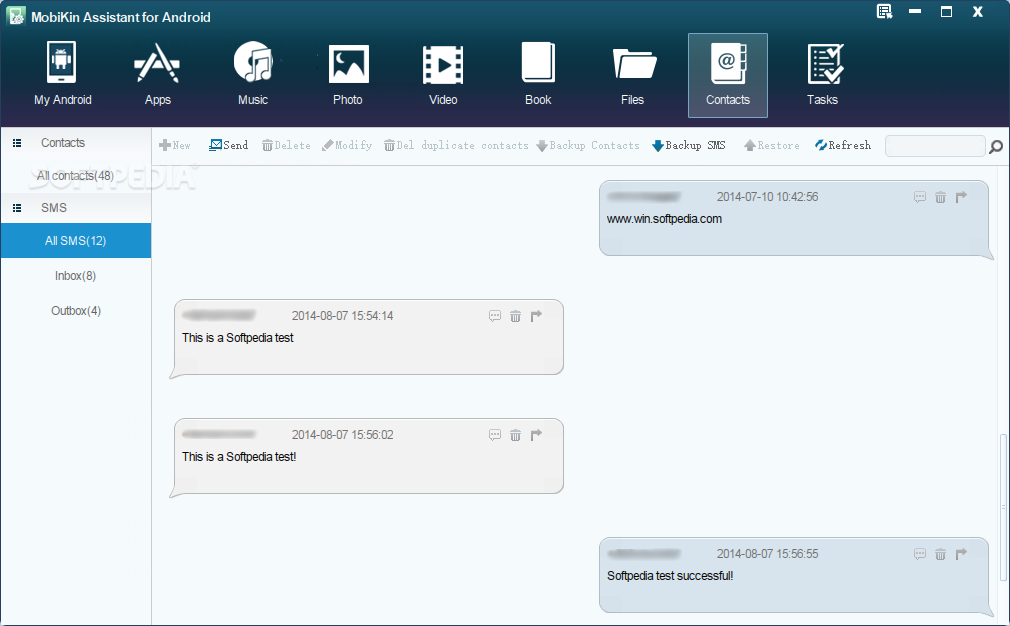Trash icon on 15:54:14 message

(515, 316)
